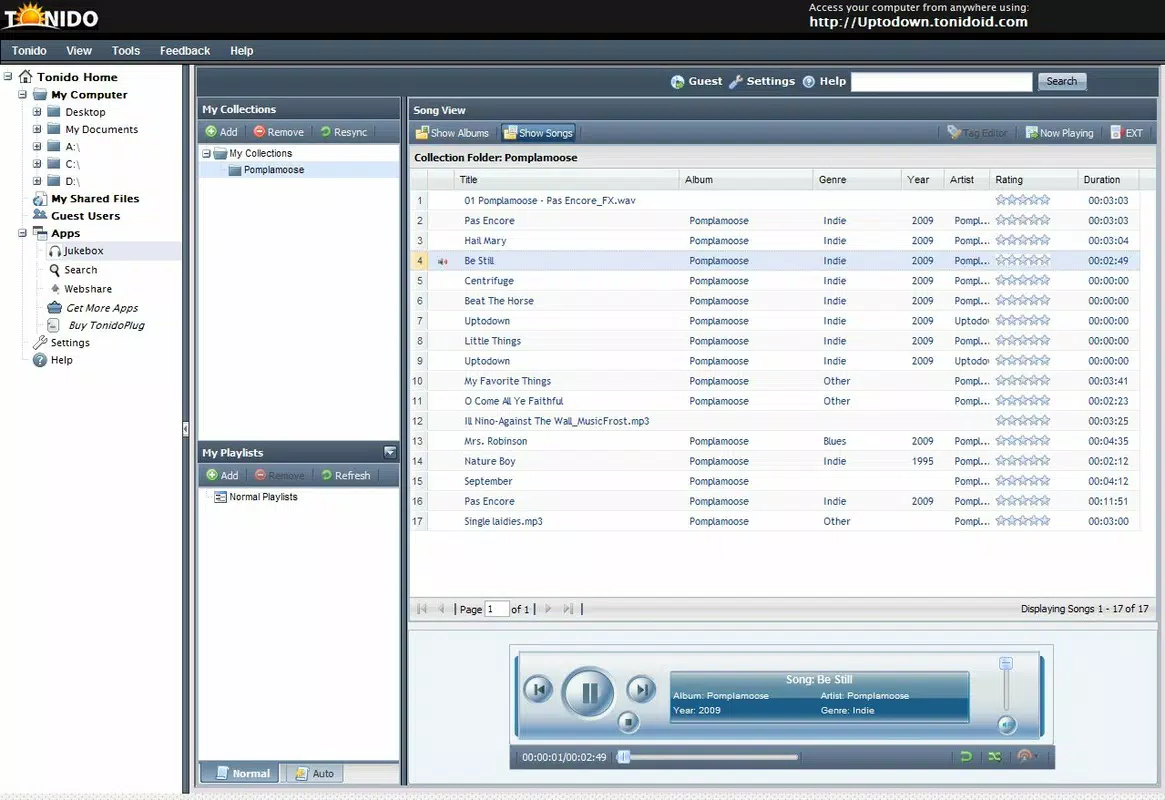Skip to the next track
This screenshot has width=1165, height=800.
pyautogui.click(x=640, y=689)
